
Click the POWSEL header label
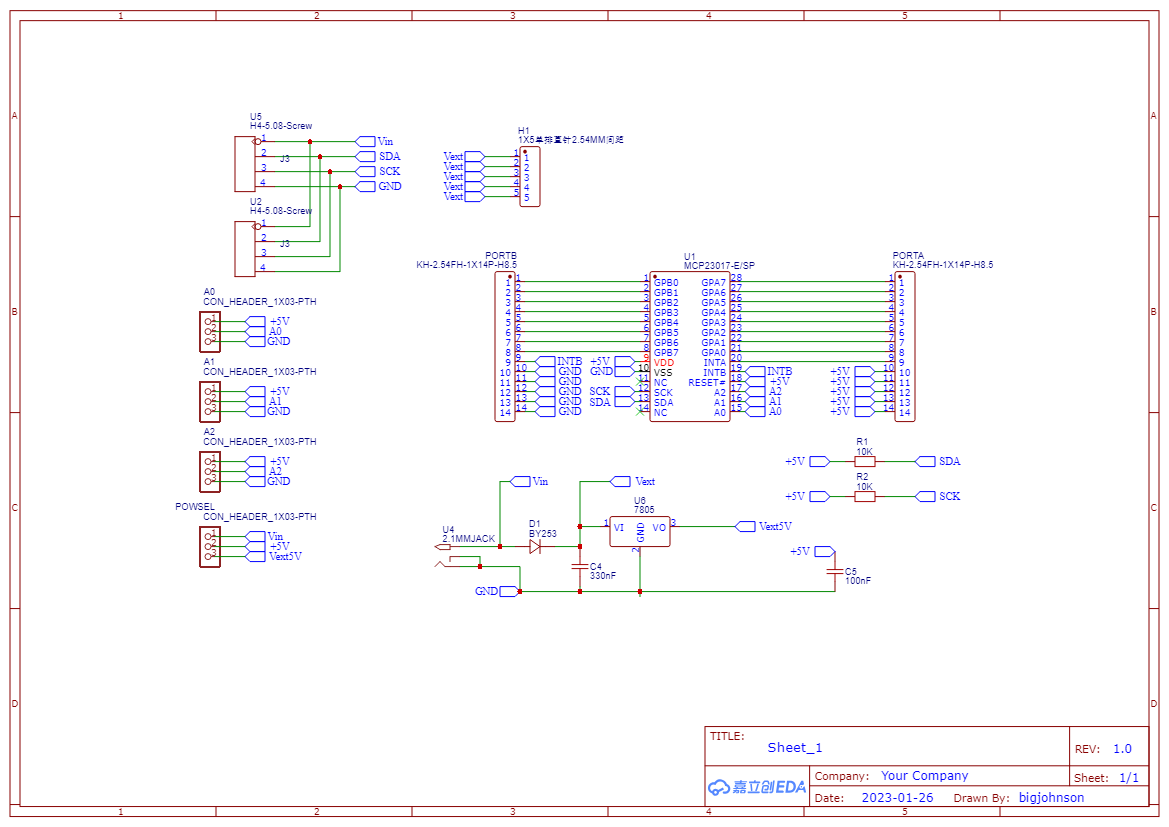tap(195, 506)
